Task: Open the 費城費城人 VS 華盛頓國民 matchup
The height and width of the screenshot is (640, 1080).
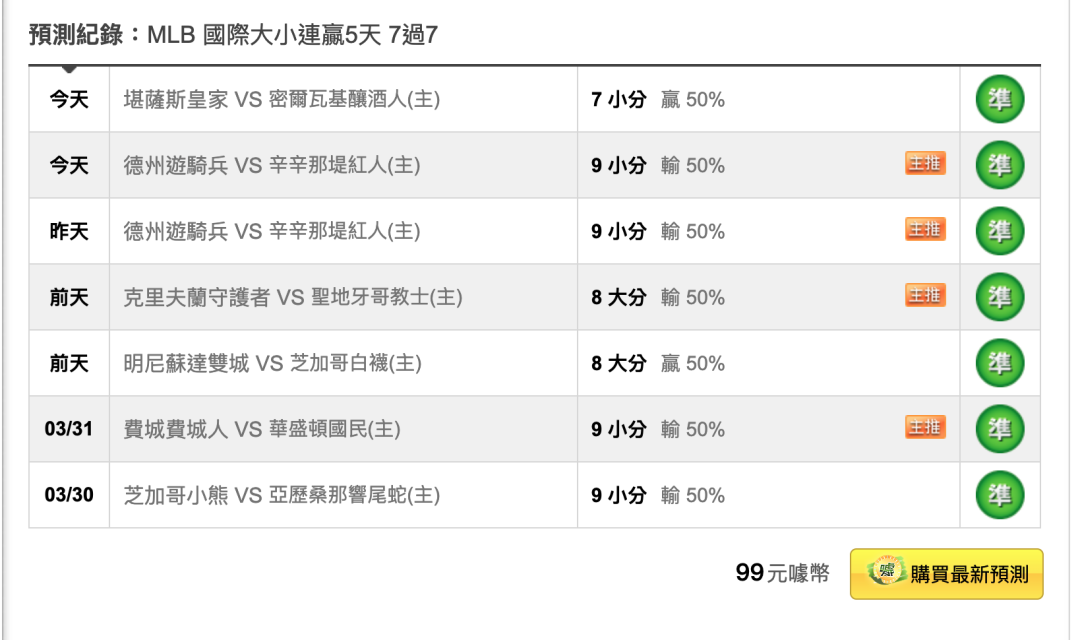Action: [x=262, y=429]
